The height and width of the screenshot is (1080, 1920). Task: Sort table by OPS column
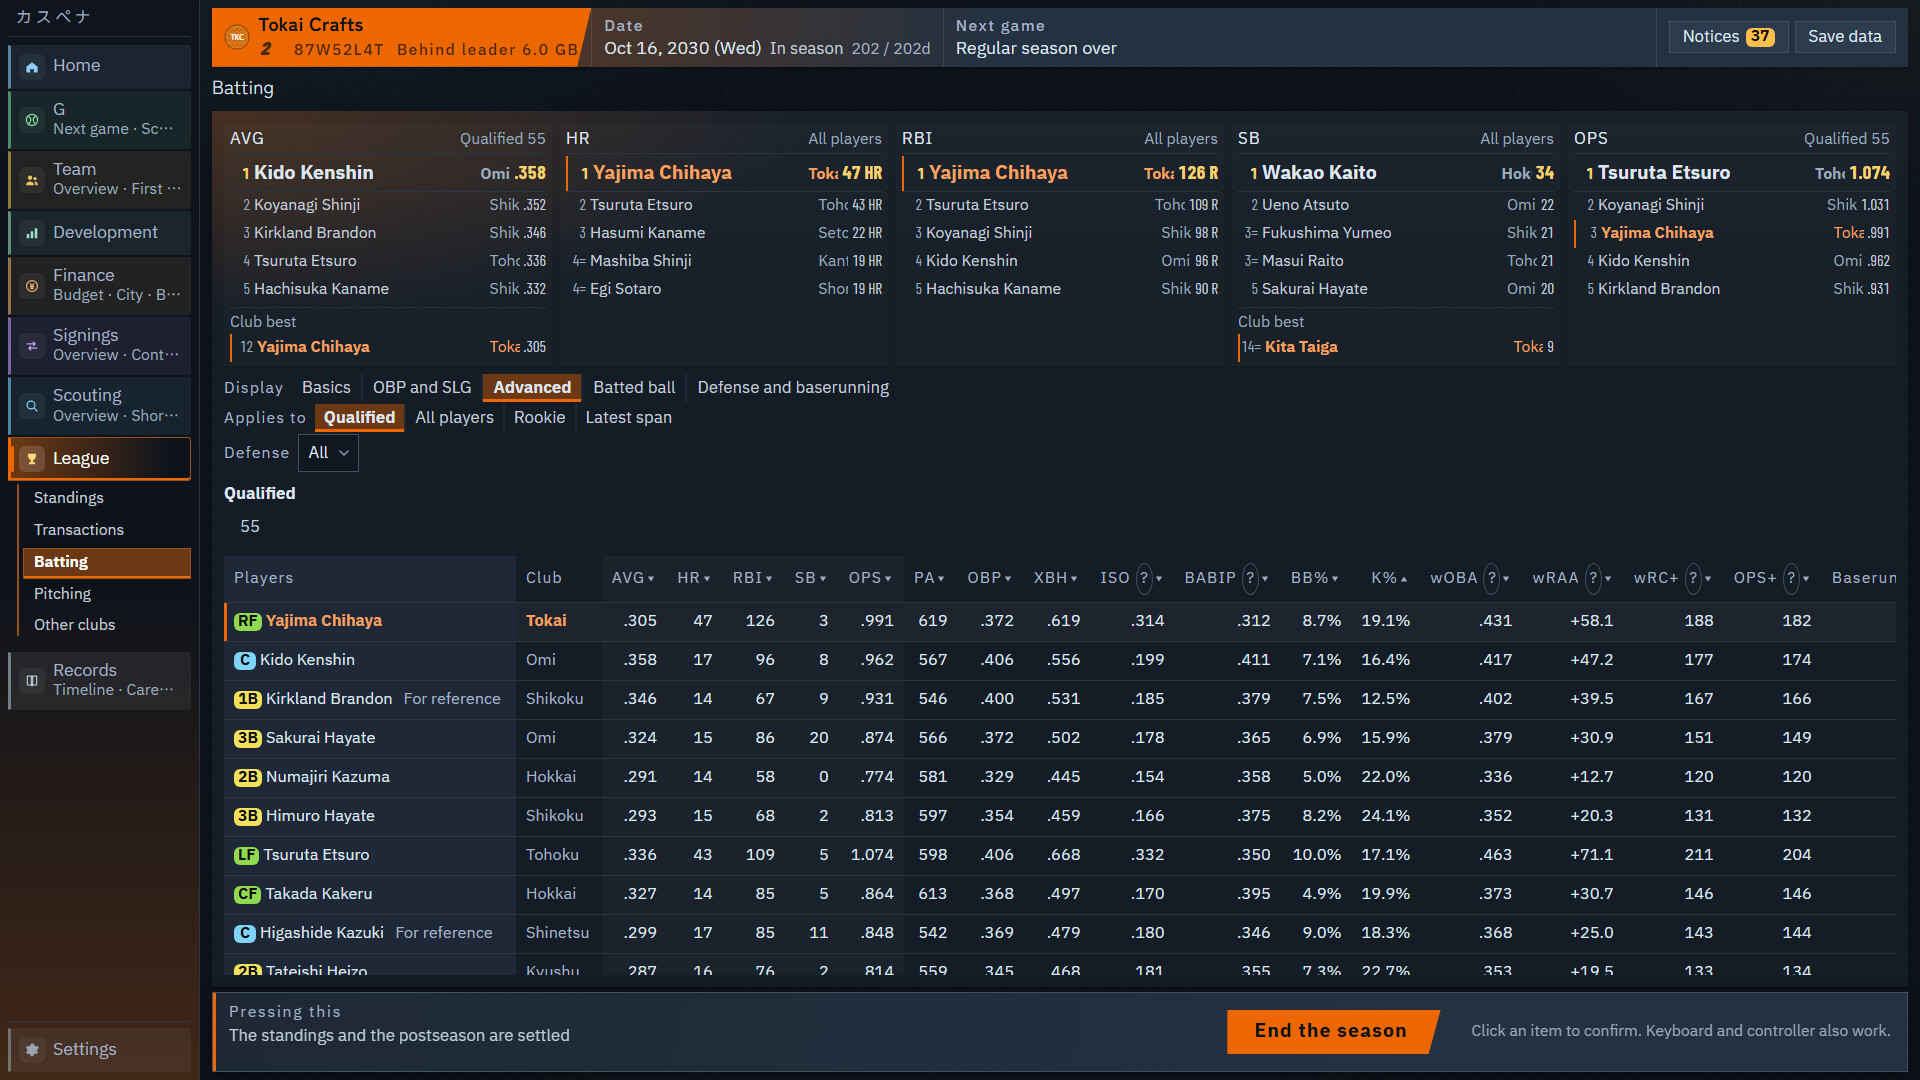[x=870, y=578]
